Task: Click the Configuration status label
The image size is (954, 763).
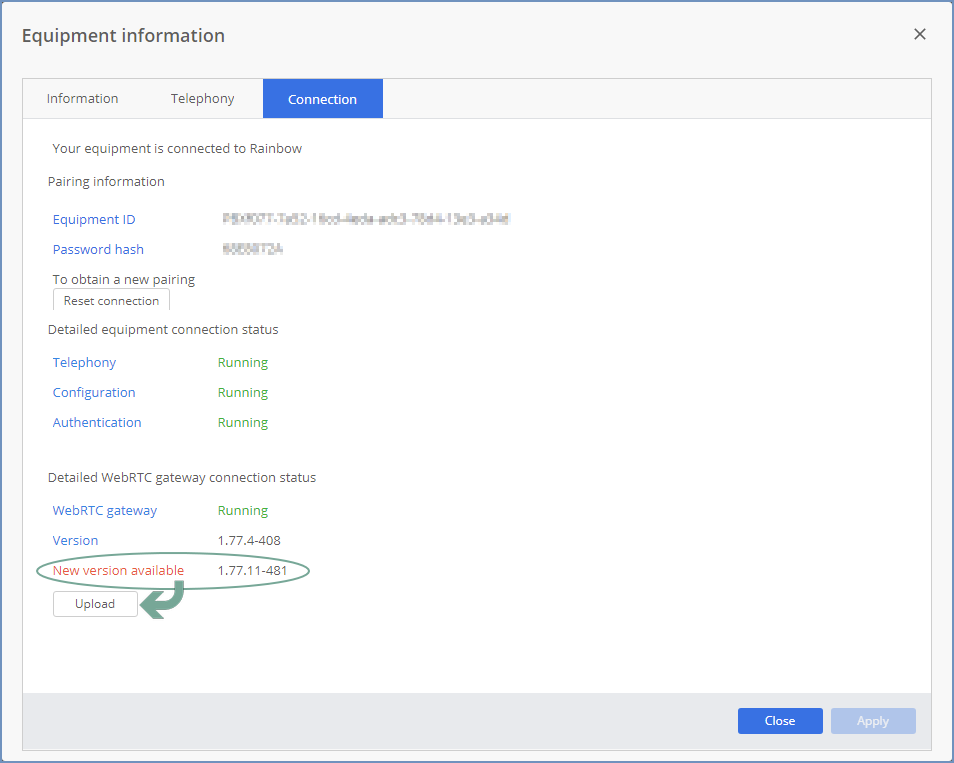Action: point(94,392)
